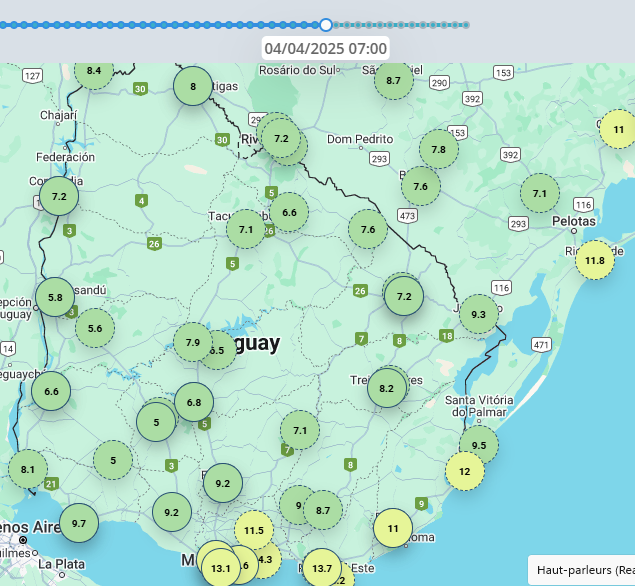Open the 7.2 marker beside route 26
The width and height of the screenshot is (635, 586).
point(404,296)
